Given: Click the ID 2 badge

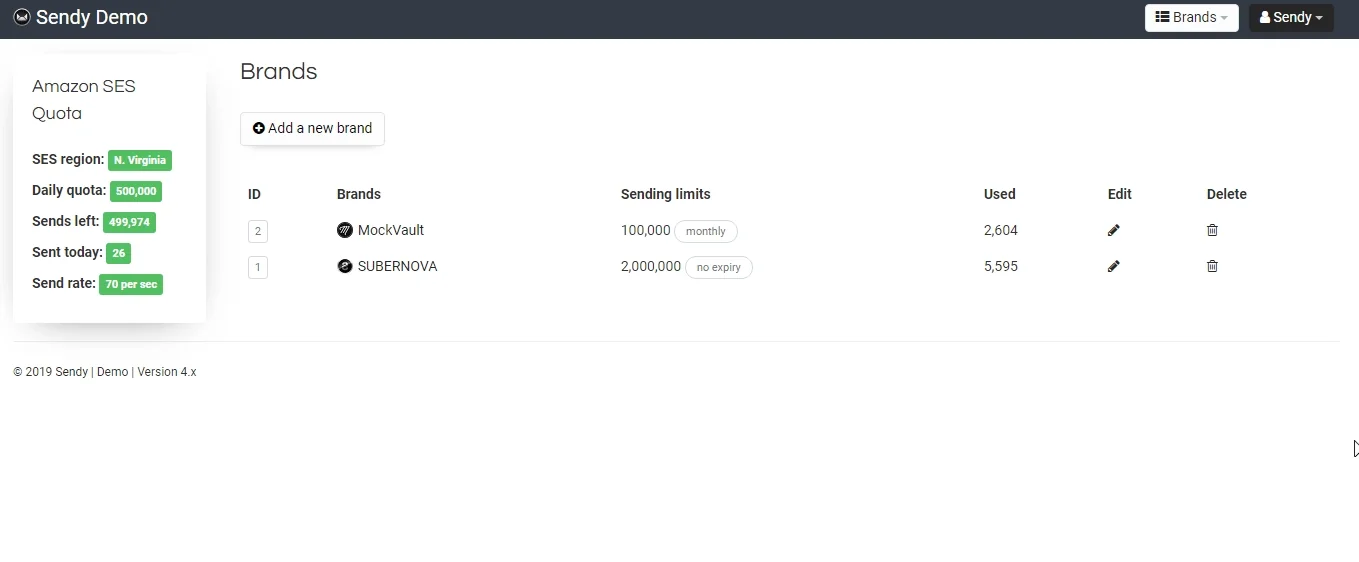Looking at the screenshot, I should click(258, 232).
